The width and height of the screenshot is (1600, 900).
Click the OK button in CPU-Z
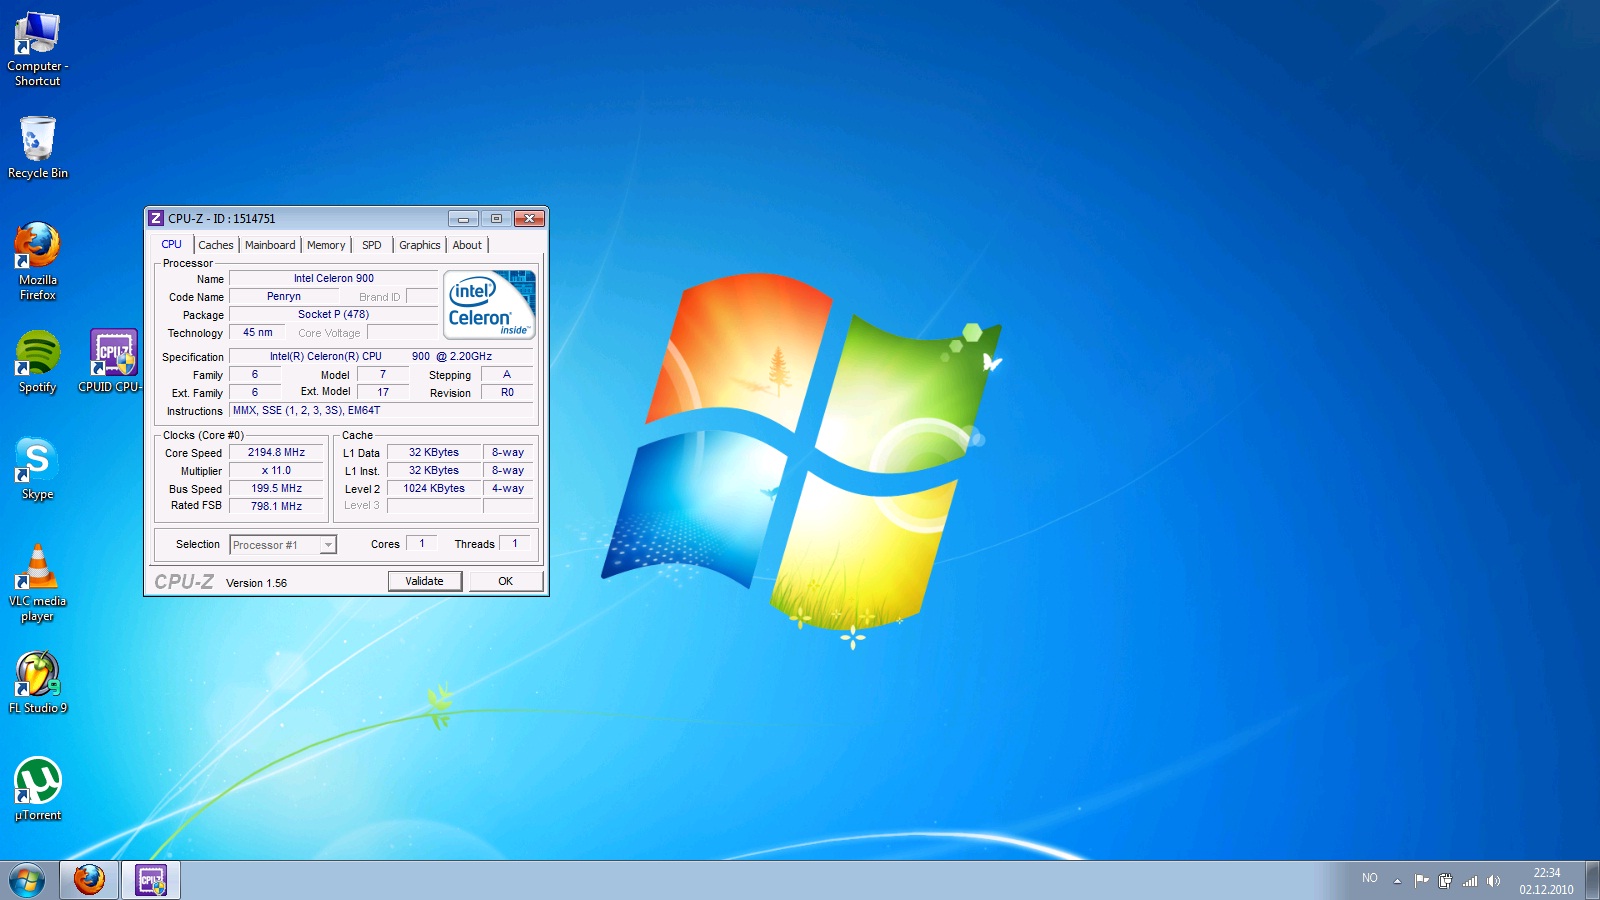(506, 581)
